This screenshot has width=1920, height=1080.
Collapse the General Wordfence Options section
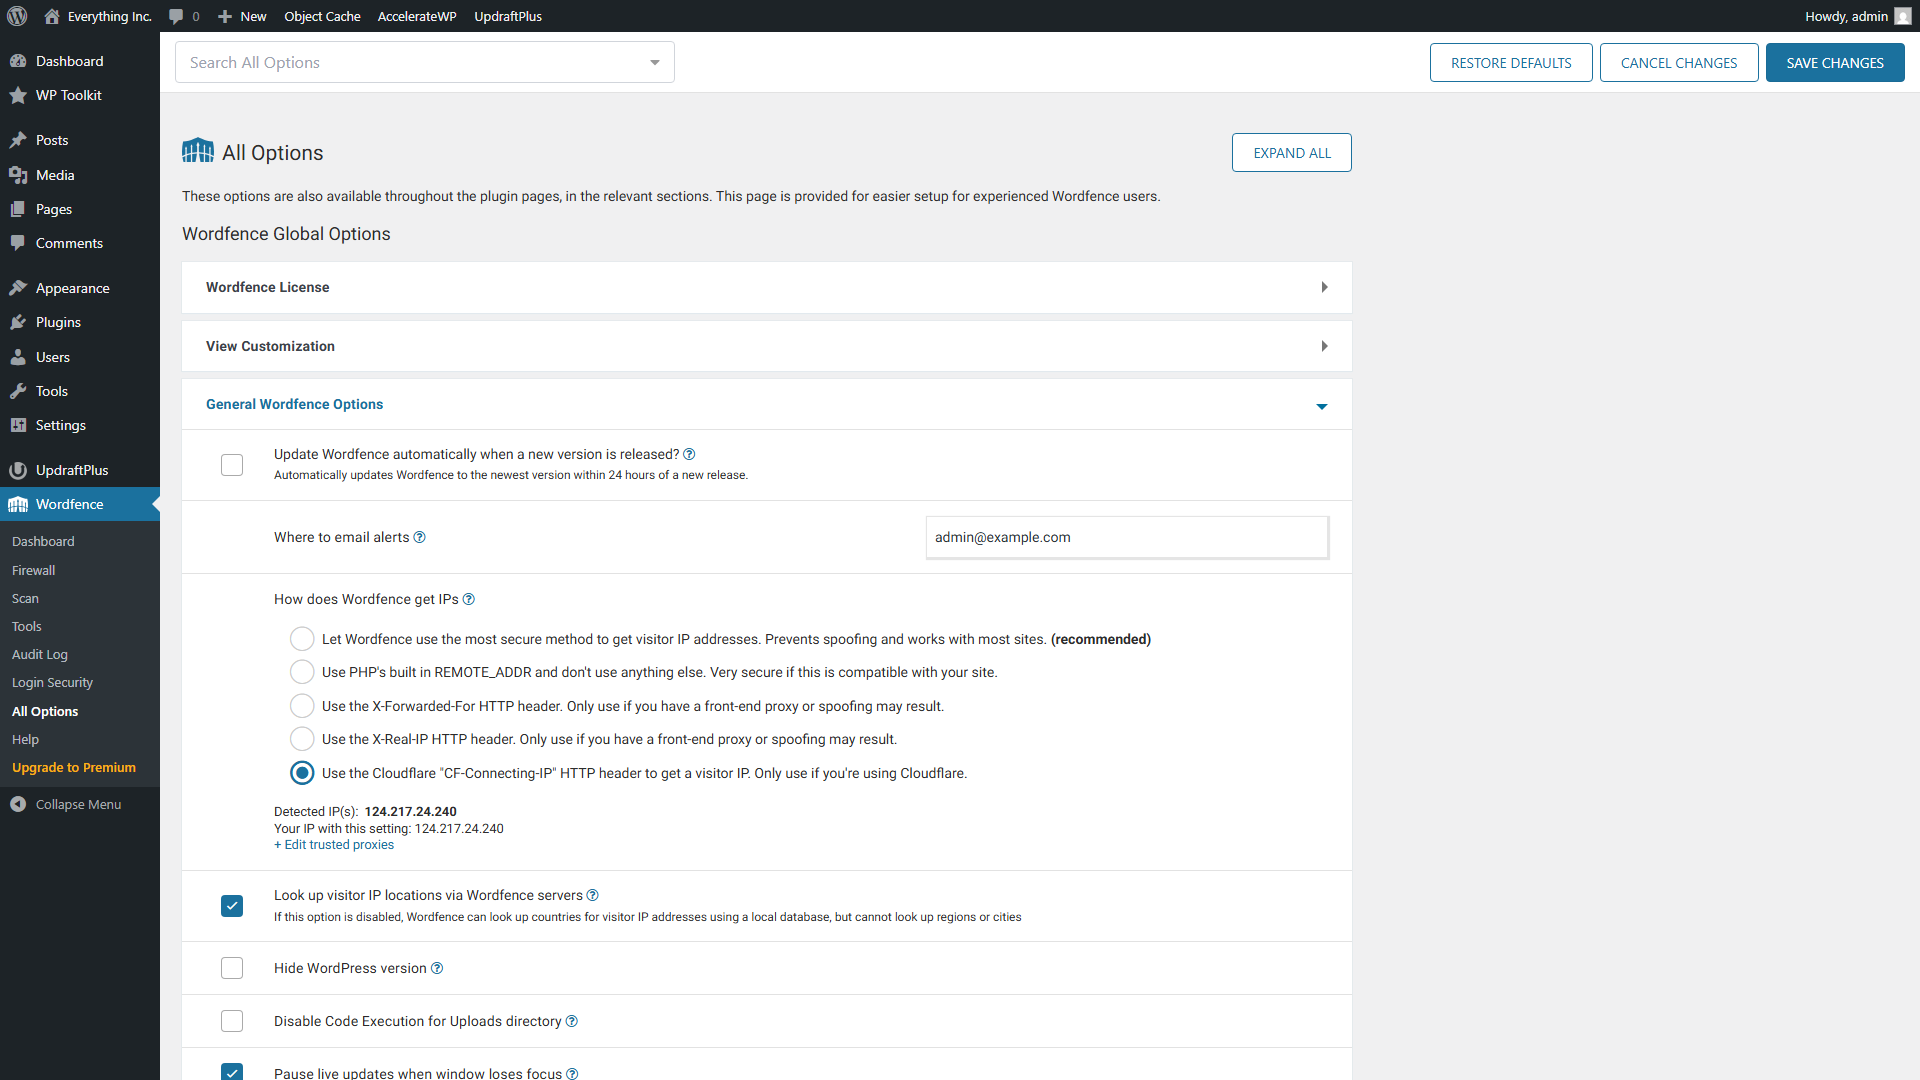click(767, 404)
